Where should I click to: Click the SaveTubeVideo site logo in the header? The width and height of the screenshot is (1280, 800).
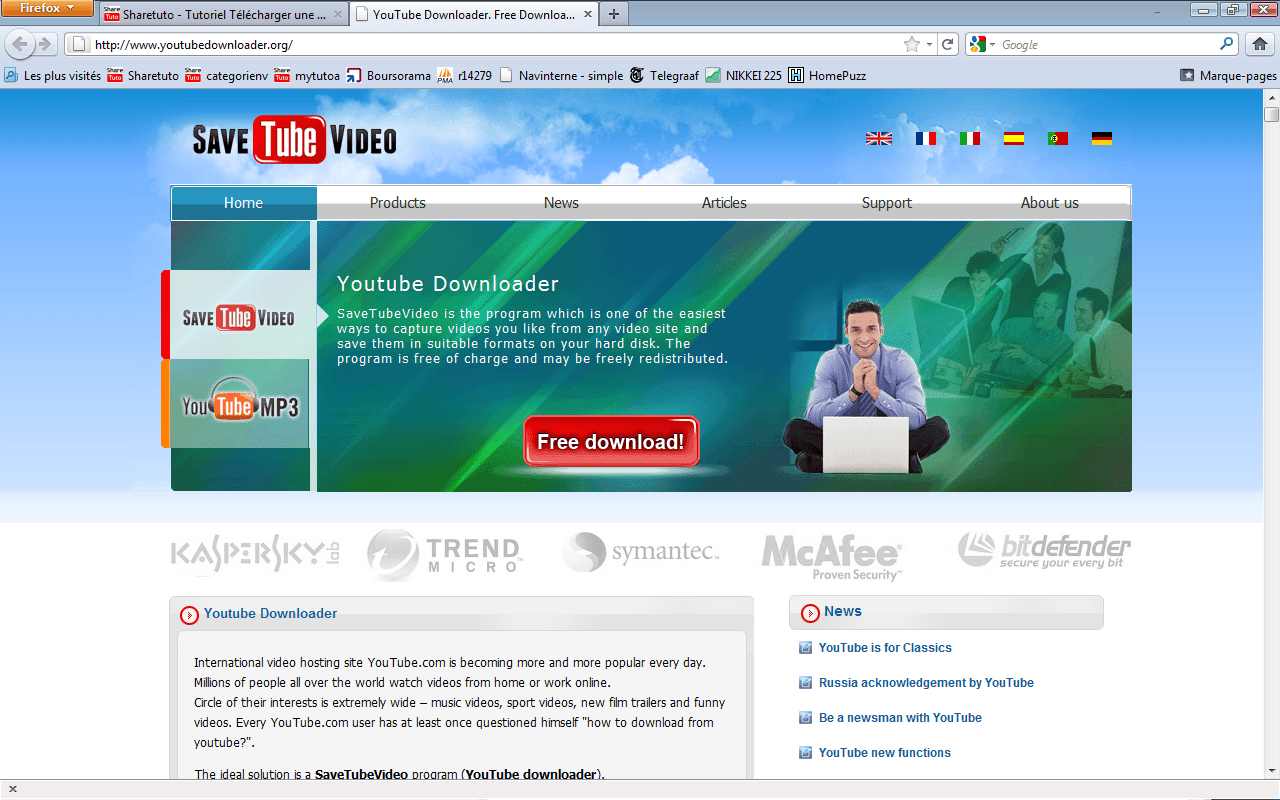tap(295, 140)
